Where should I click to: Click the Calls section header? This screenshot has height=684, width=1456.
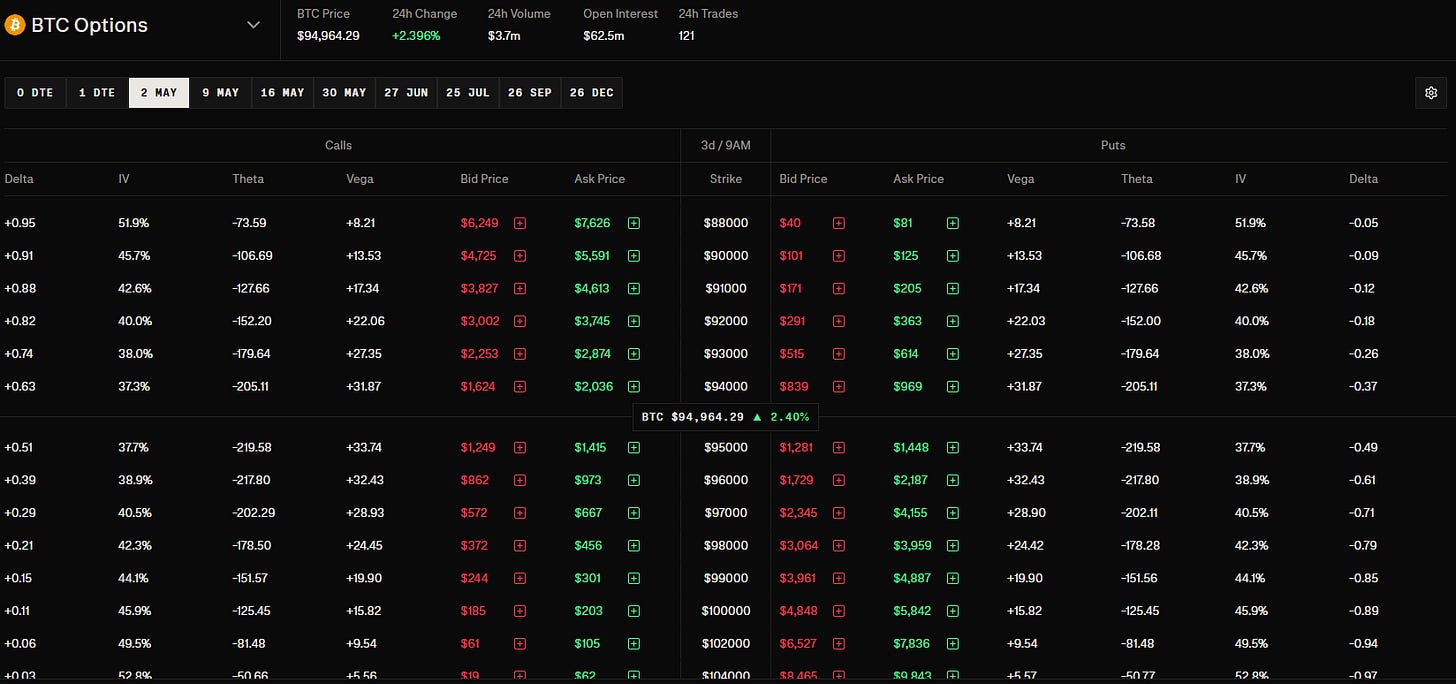tap(338, 146)
